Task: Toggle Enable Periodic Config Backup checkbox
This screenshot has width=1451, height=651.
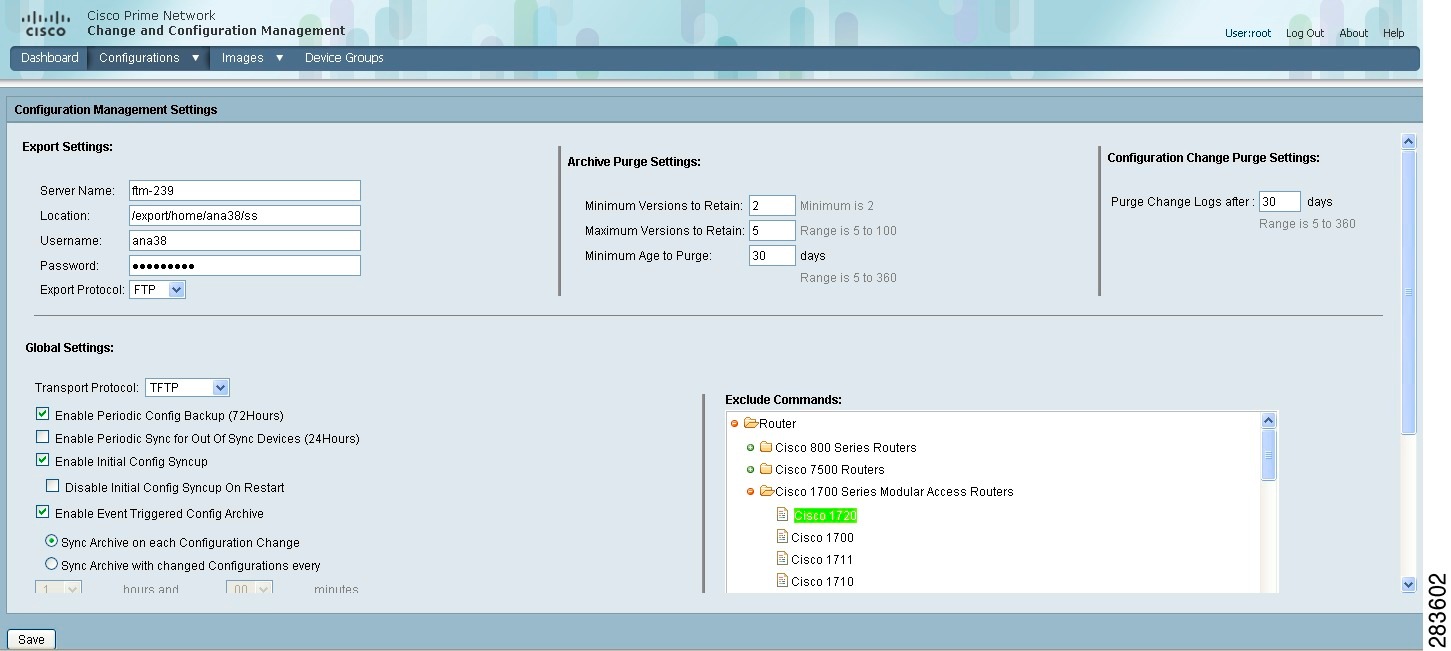Action: coord(42,413)
